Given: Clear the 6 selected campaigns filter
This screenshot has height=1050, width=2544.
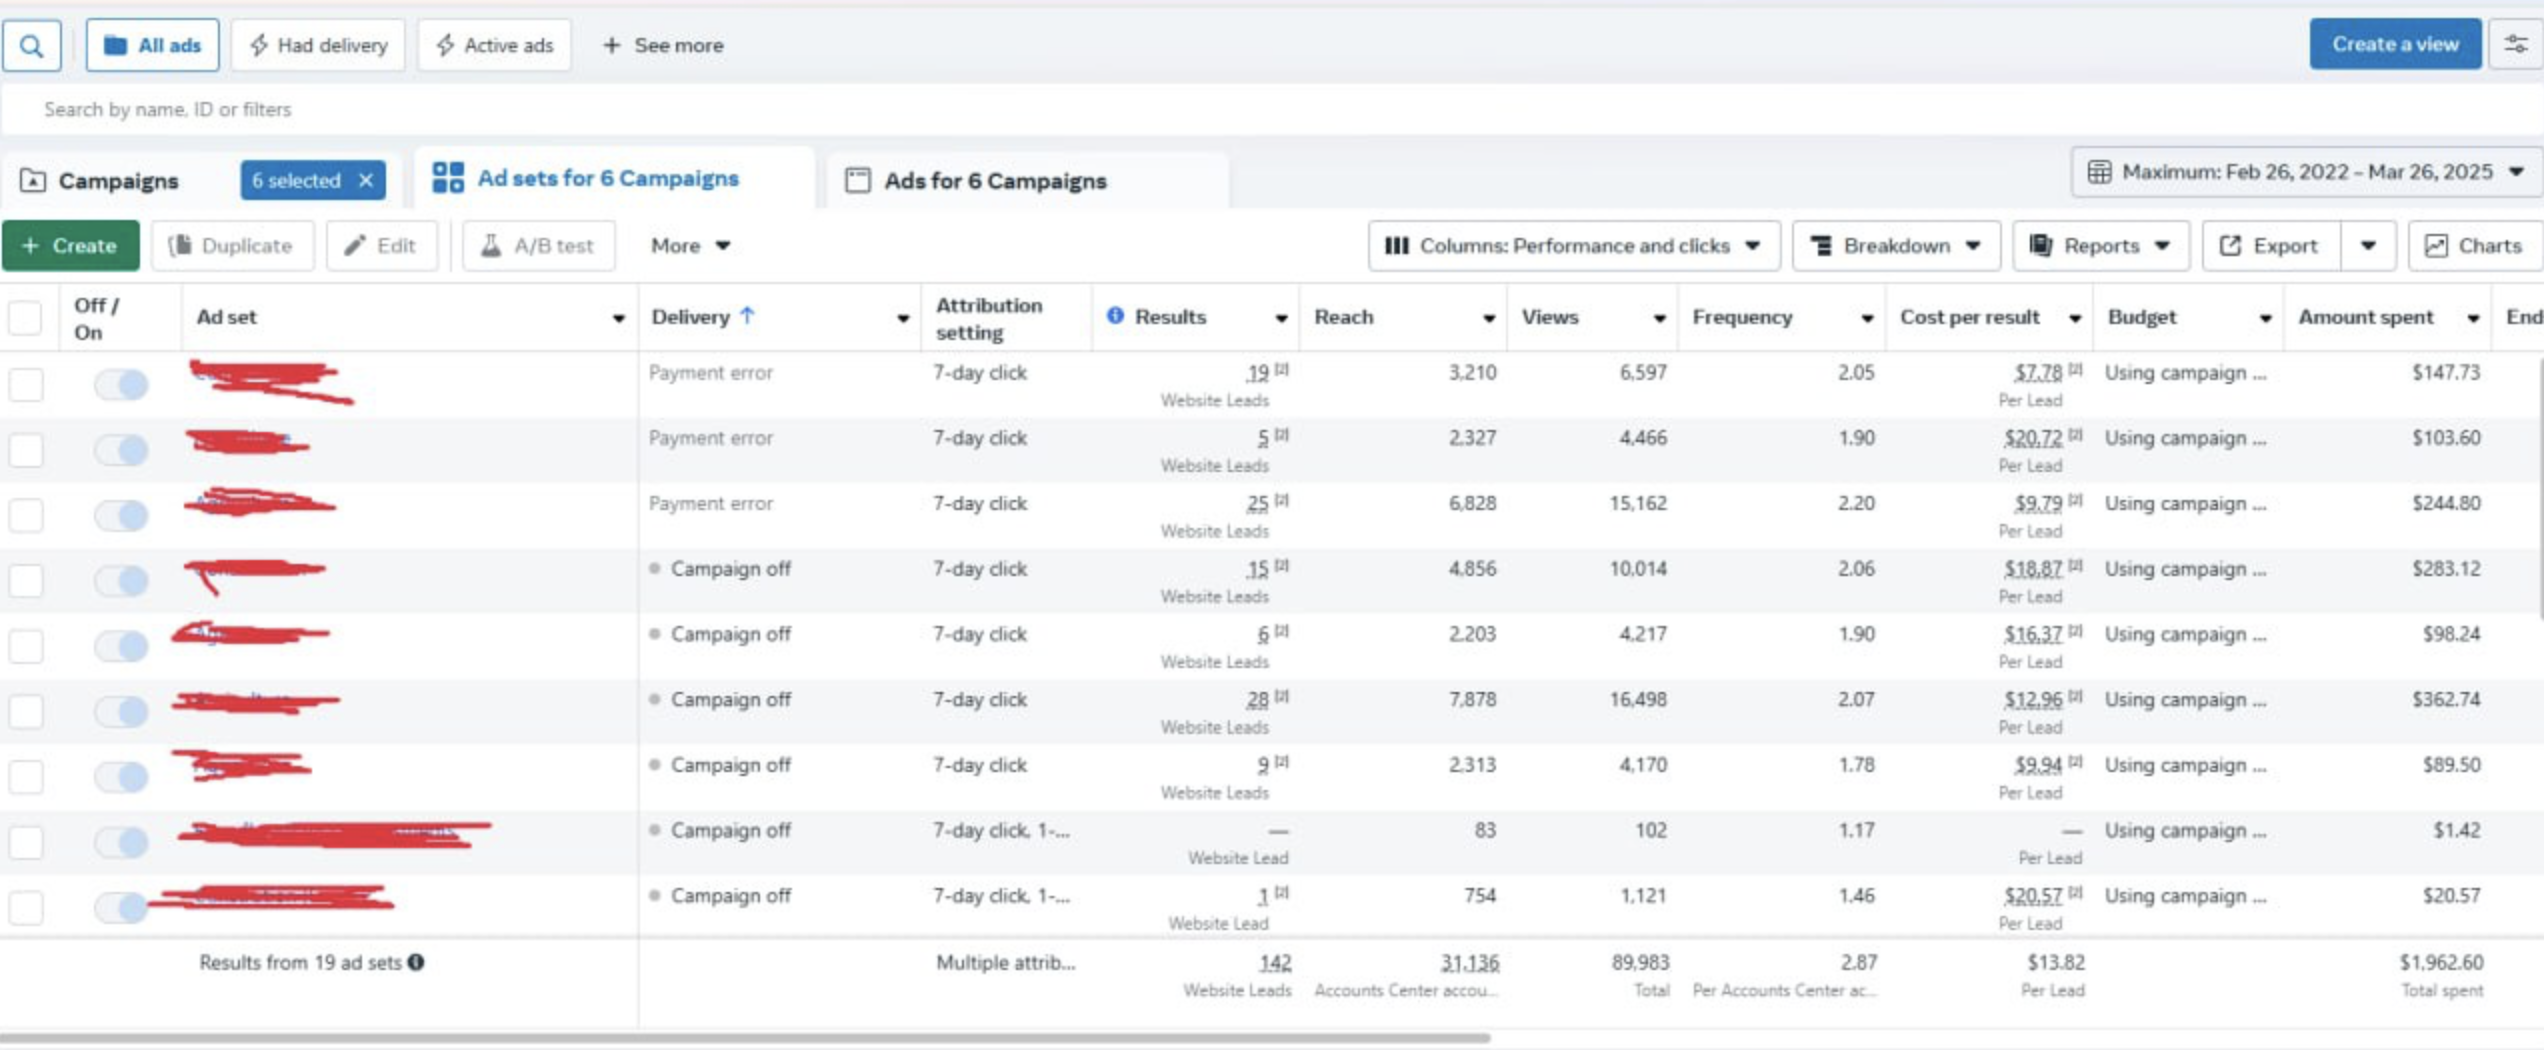Looking at the screenshot, I should (x=366, y=180).
